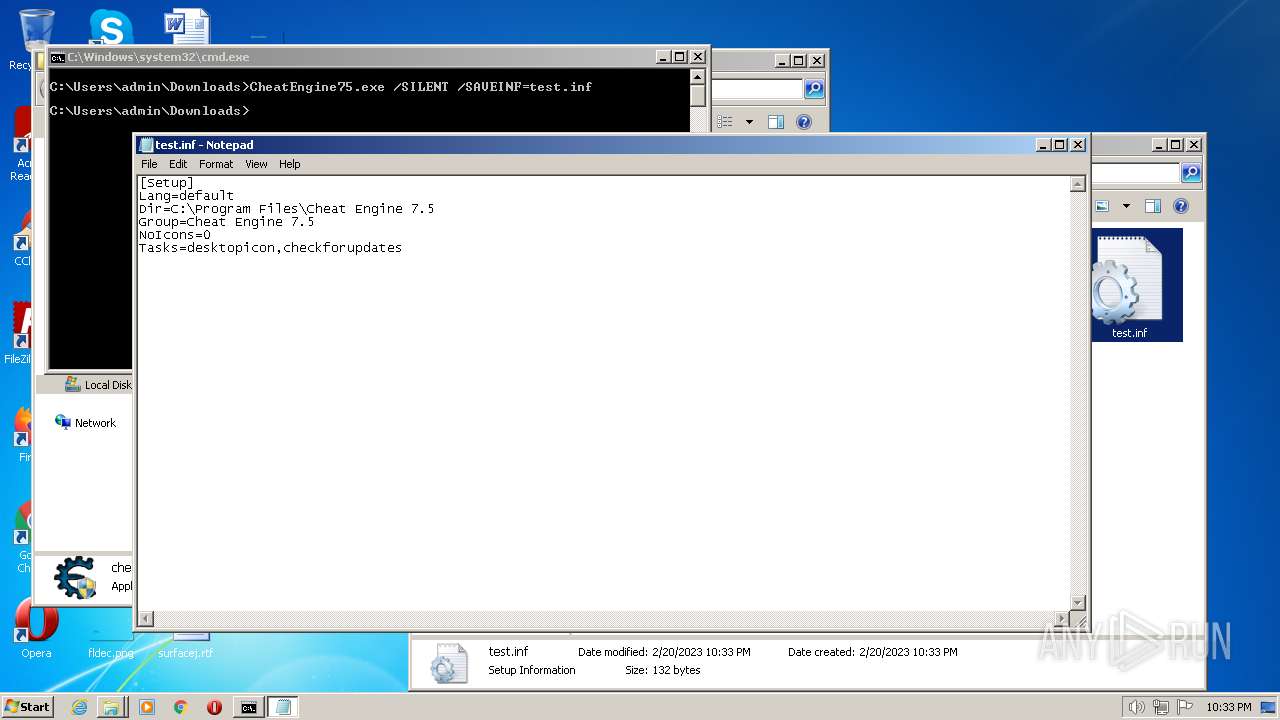Click the Date modified value in details pane
Screen dimensions: 1280x720
[700, 652]
